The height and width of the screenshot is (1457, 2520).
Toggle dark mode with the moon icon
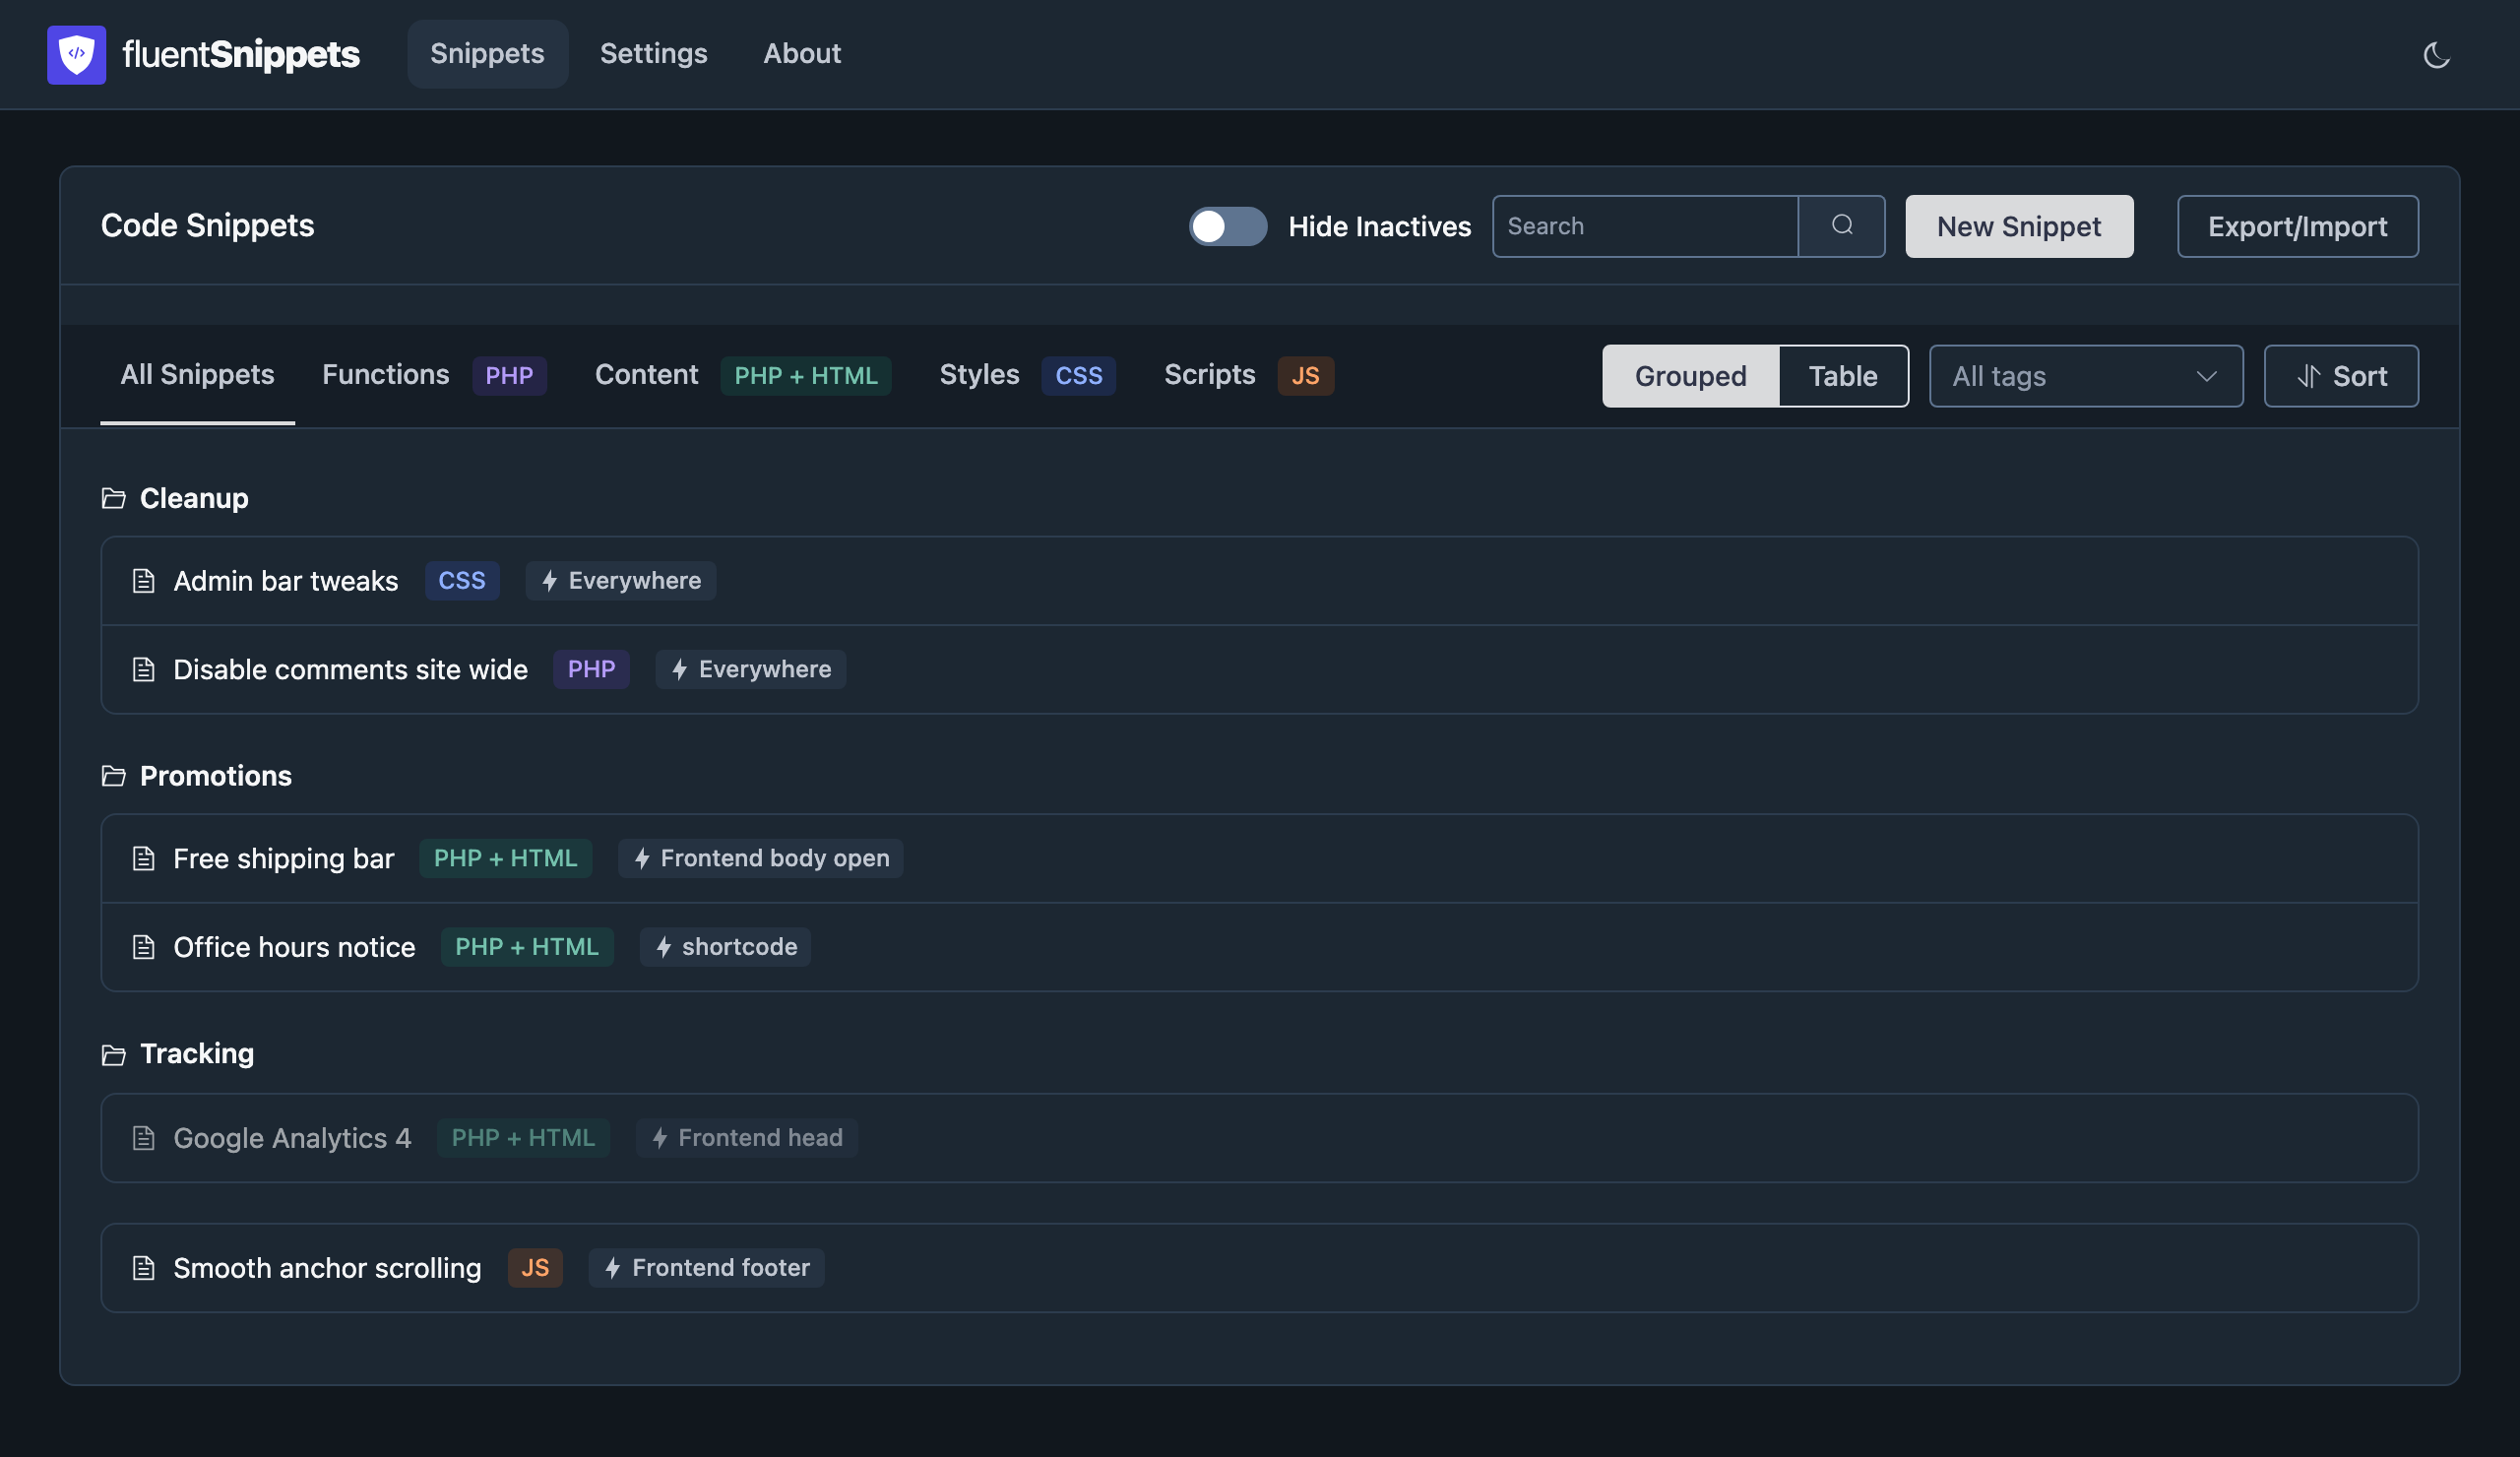click(x=2436, y=54)
